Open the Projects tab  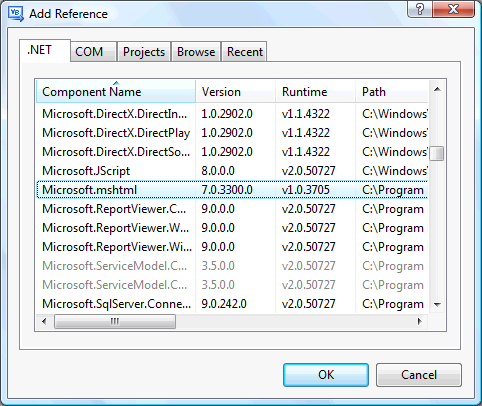point(144,52)
